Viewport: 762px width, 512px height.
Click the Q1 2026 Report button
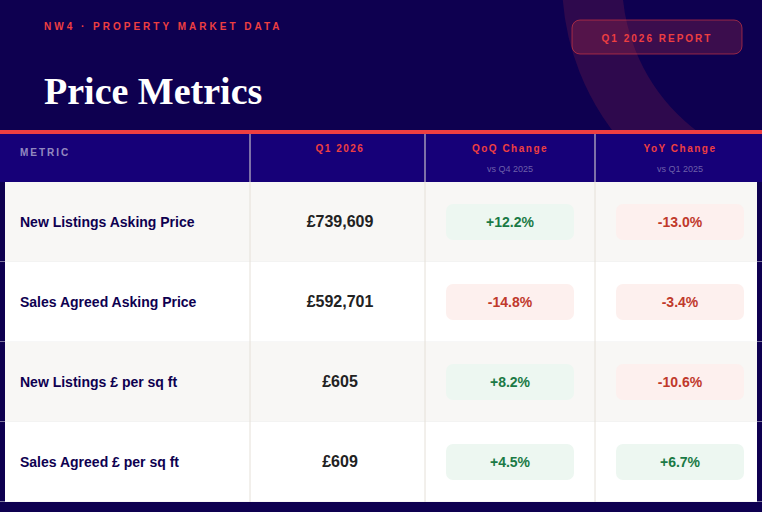pyautogui.click(x=656, y=38)
